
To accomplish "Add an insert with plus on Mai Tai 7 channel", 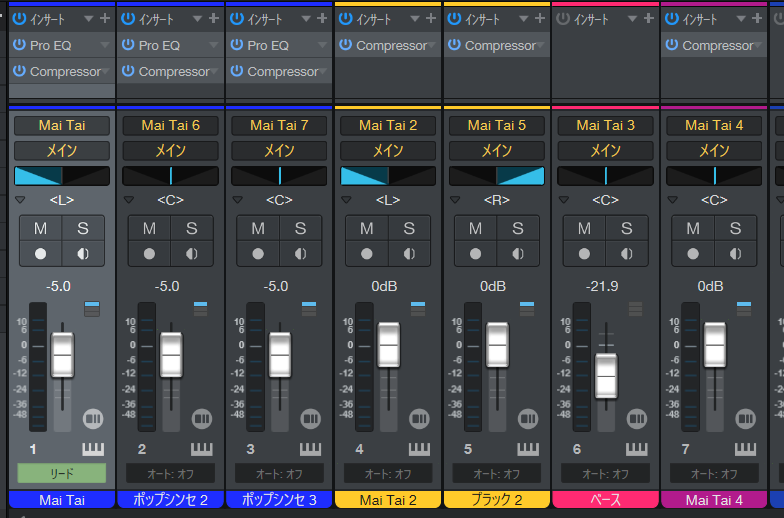I will (x=322, y=18).
